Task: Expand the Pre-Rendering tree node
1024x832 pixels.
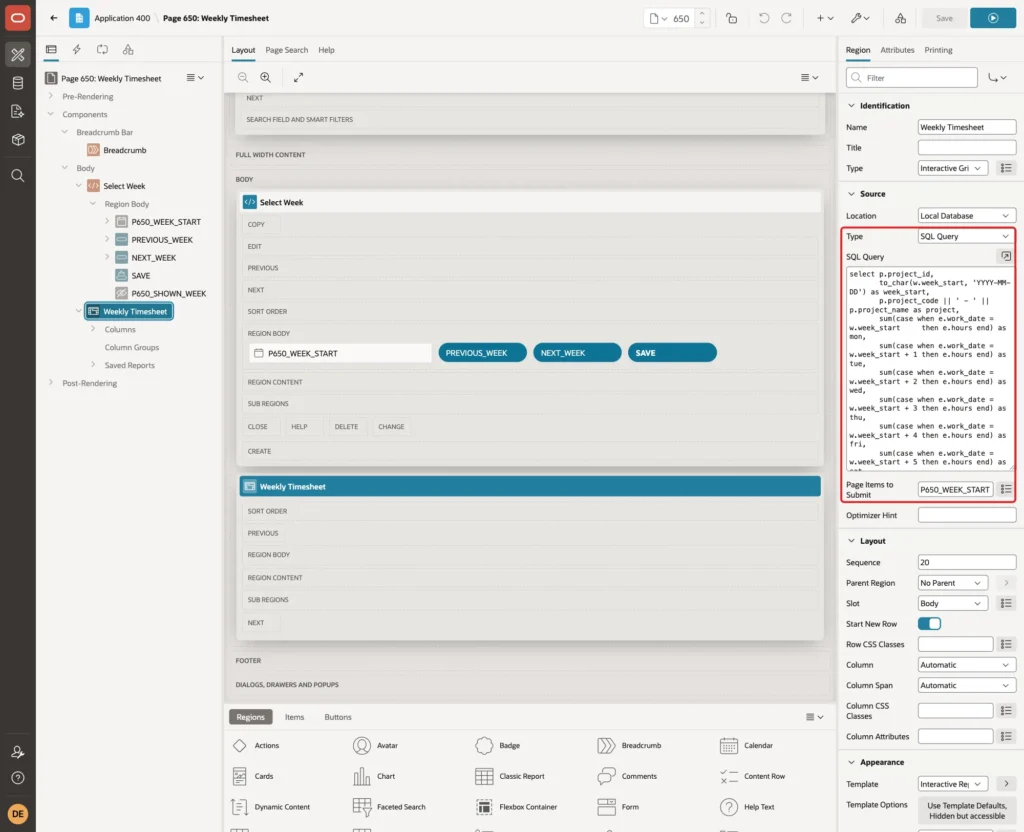Action: [51, 96]
